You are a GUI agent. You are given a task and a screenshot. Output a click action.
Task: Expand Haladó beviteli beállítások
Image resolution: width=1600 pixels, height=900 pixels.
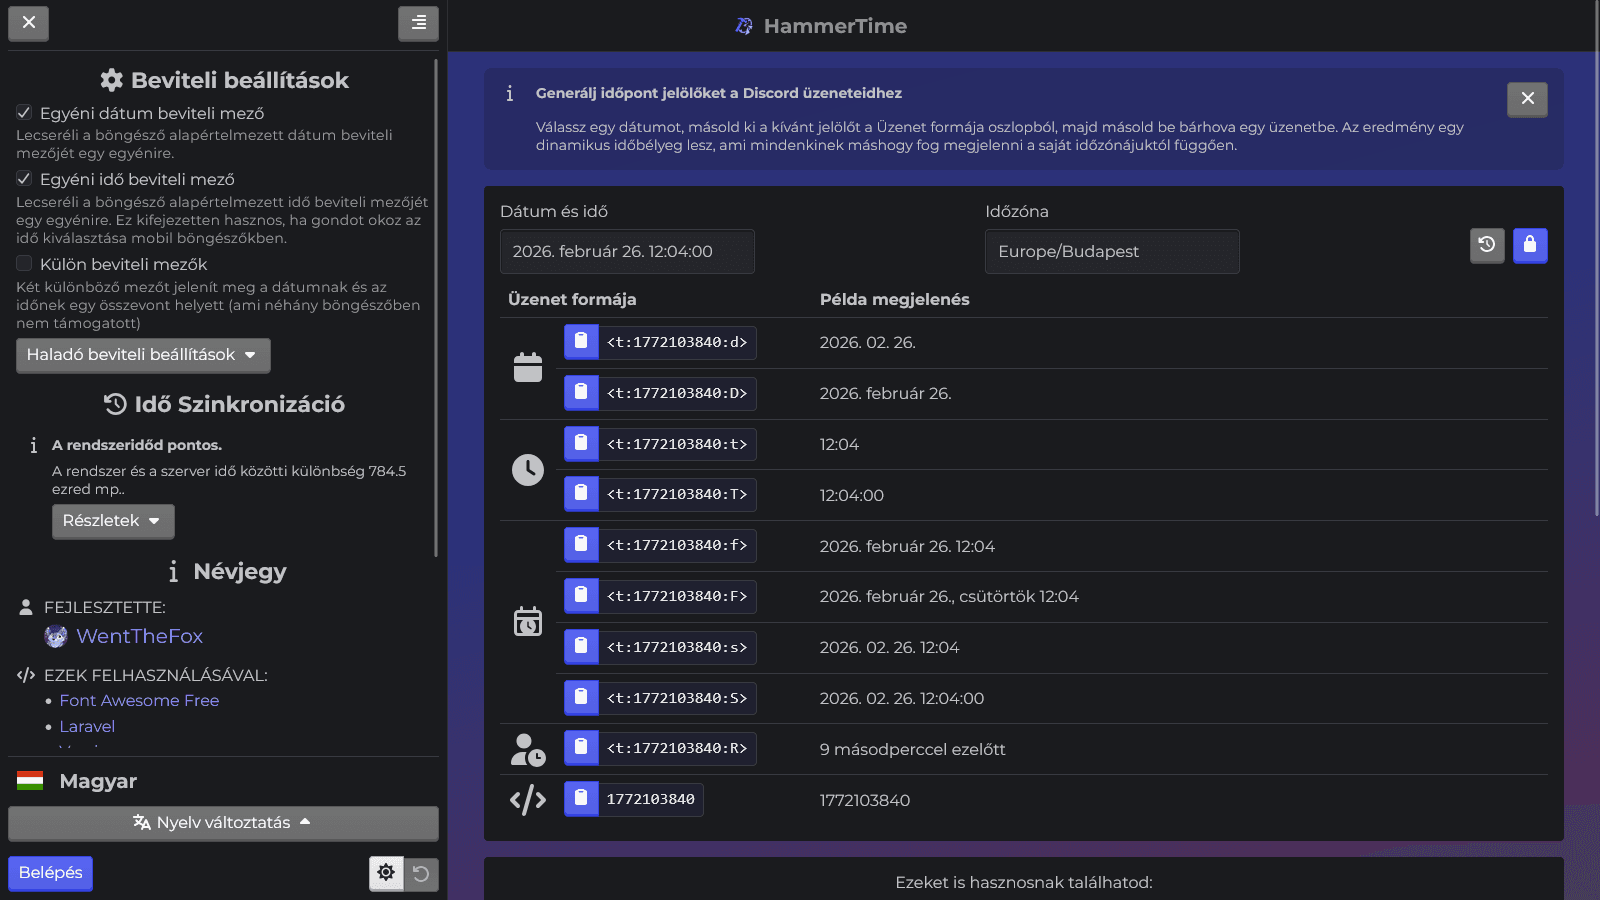pos(142,355)
